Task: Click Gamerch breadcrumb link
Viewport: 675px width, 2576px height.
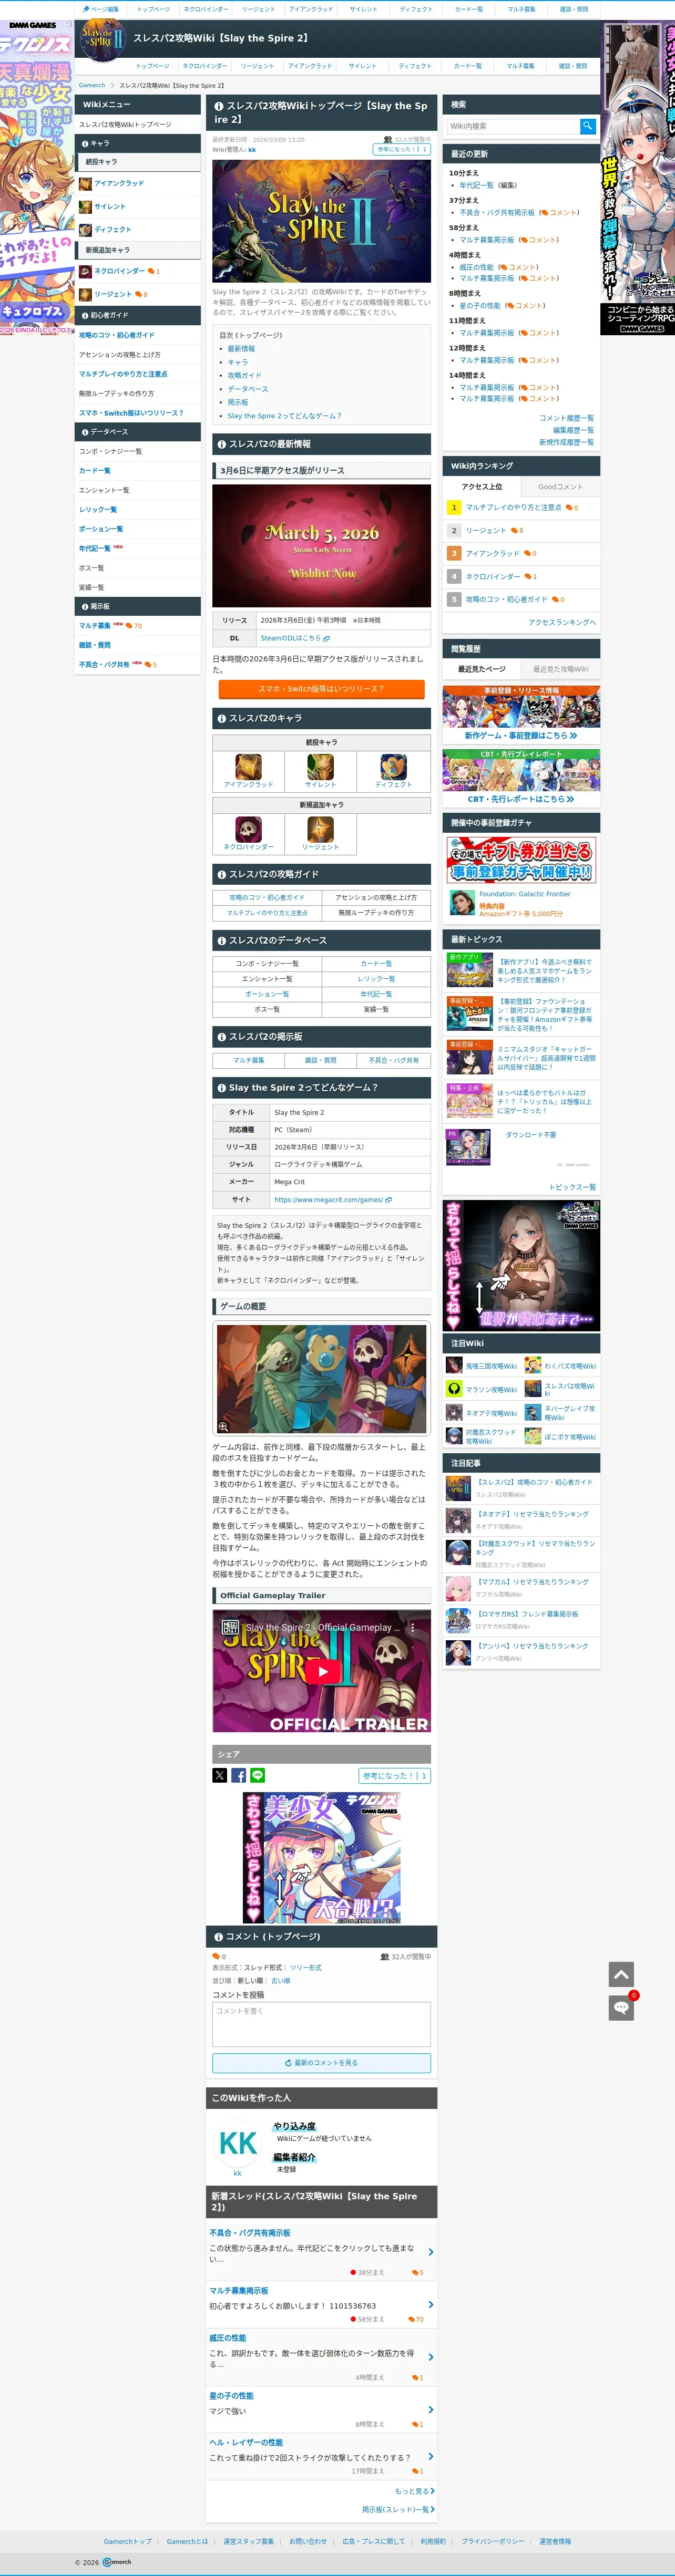Action: coord(92,86)
